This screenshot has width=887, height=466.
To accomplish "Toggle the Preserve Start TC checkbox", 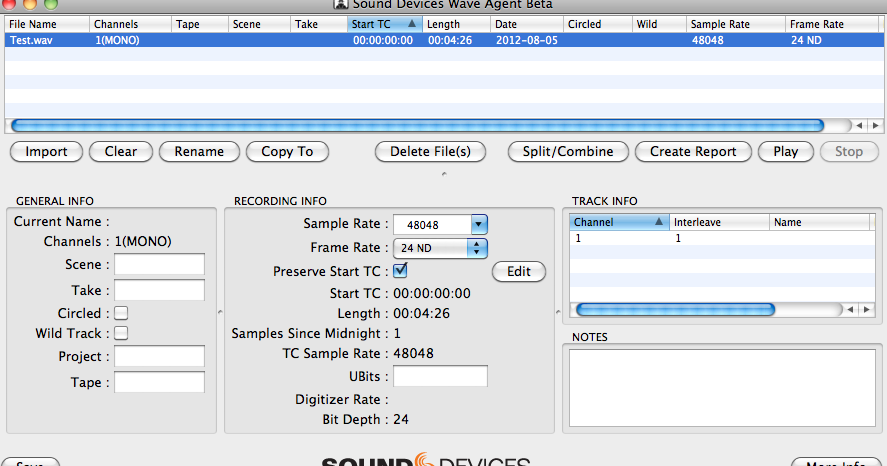I will (x=401, y=270).
